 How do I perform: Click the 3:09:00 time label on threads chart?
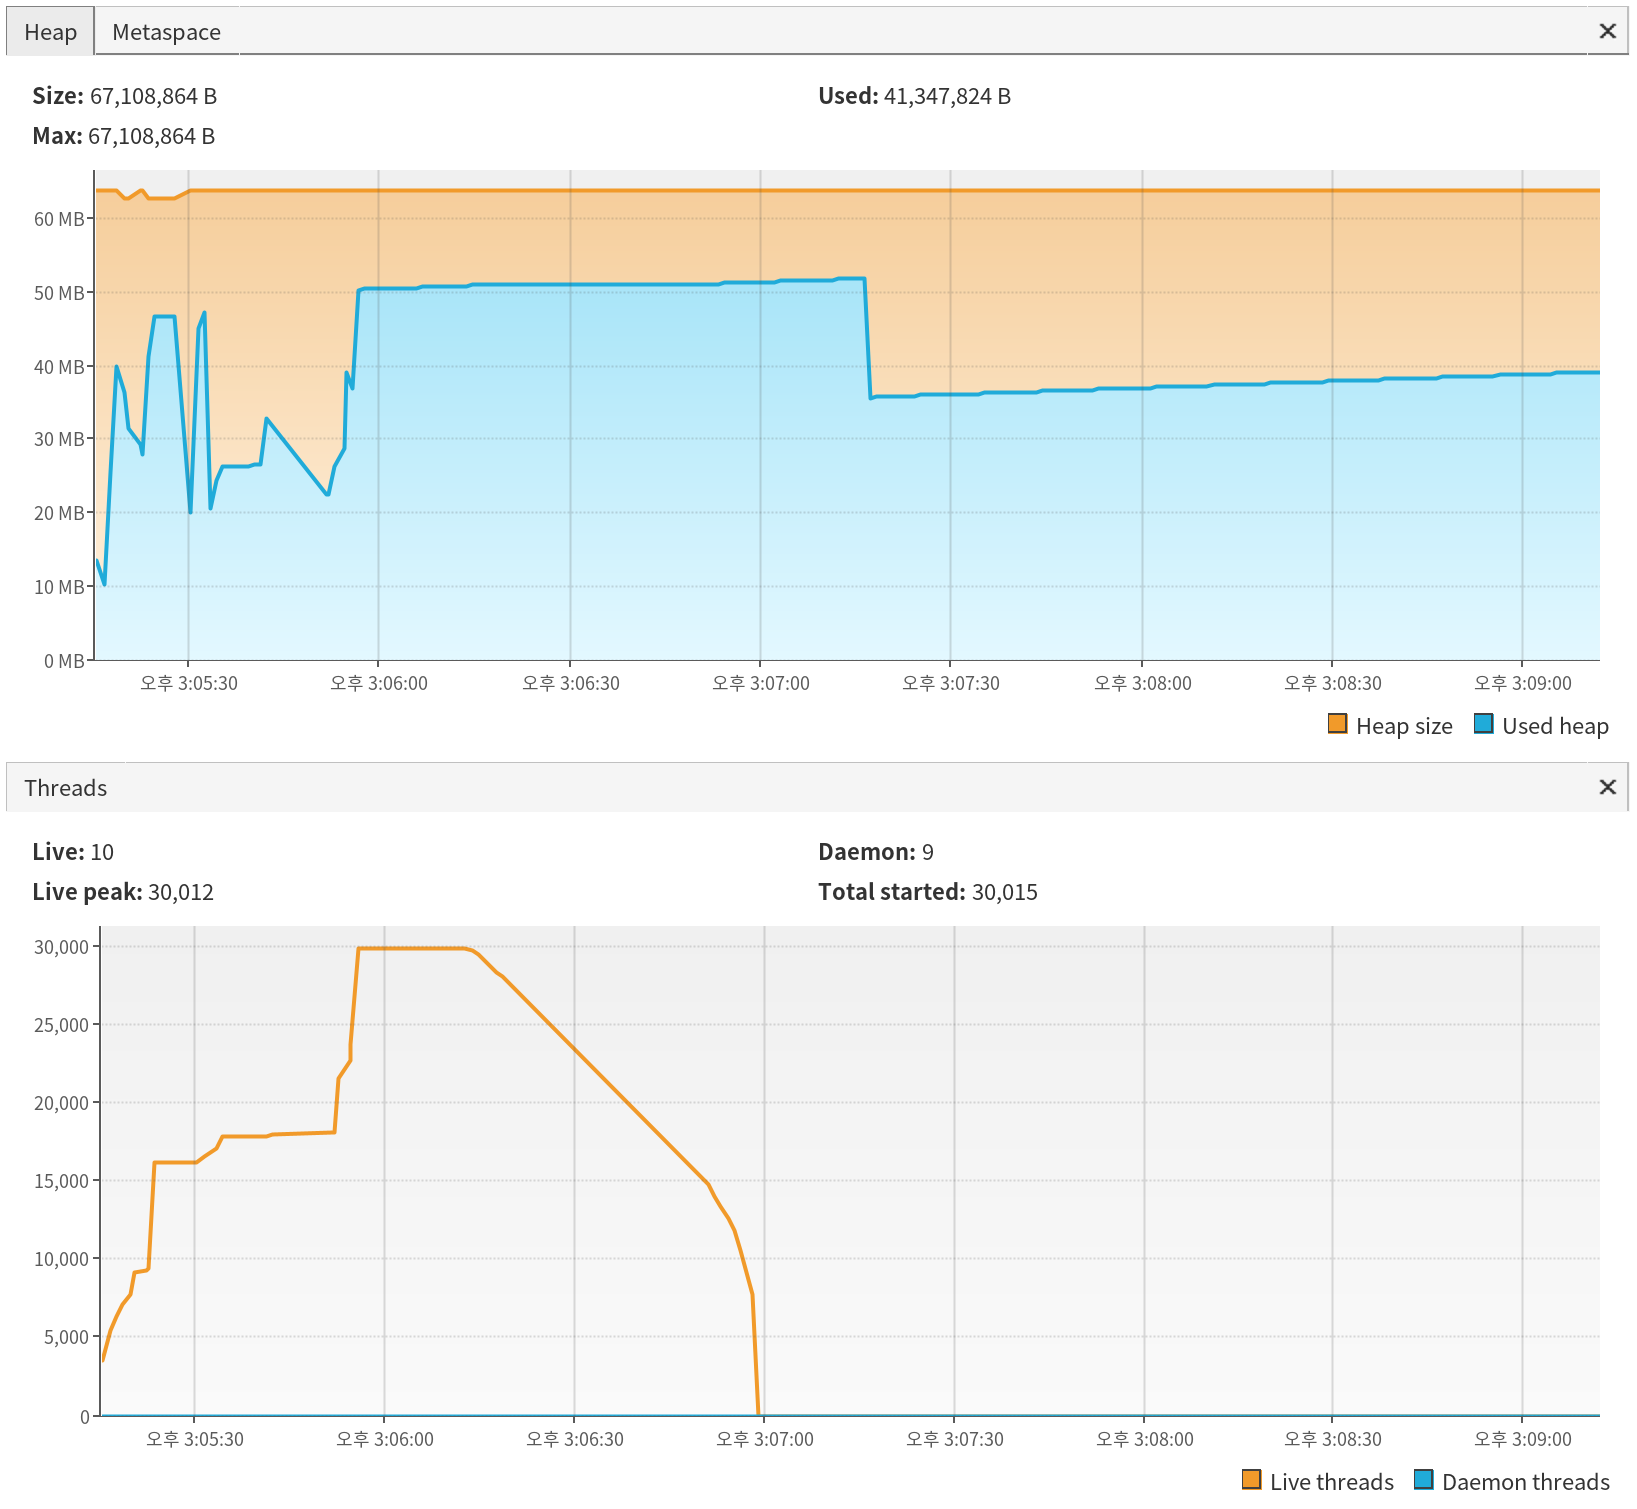[x=1523, y=1439]
